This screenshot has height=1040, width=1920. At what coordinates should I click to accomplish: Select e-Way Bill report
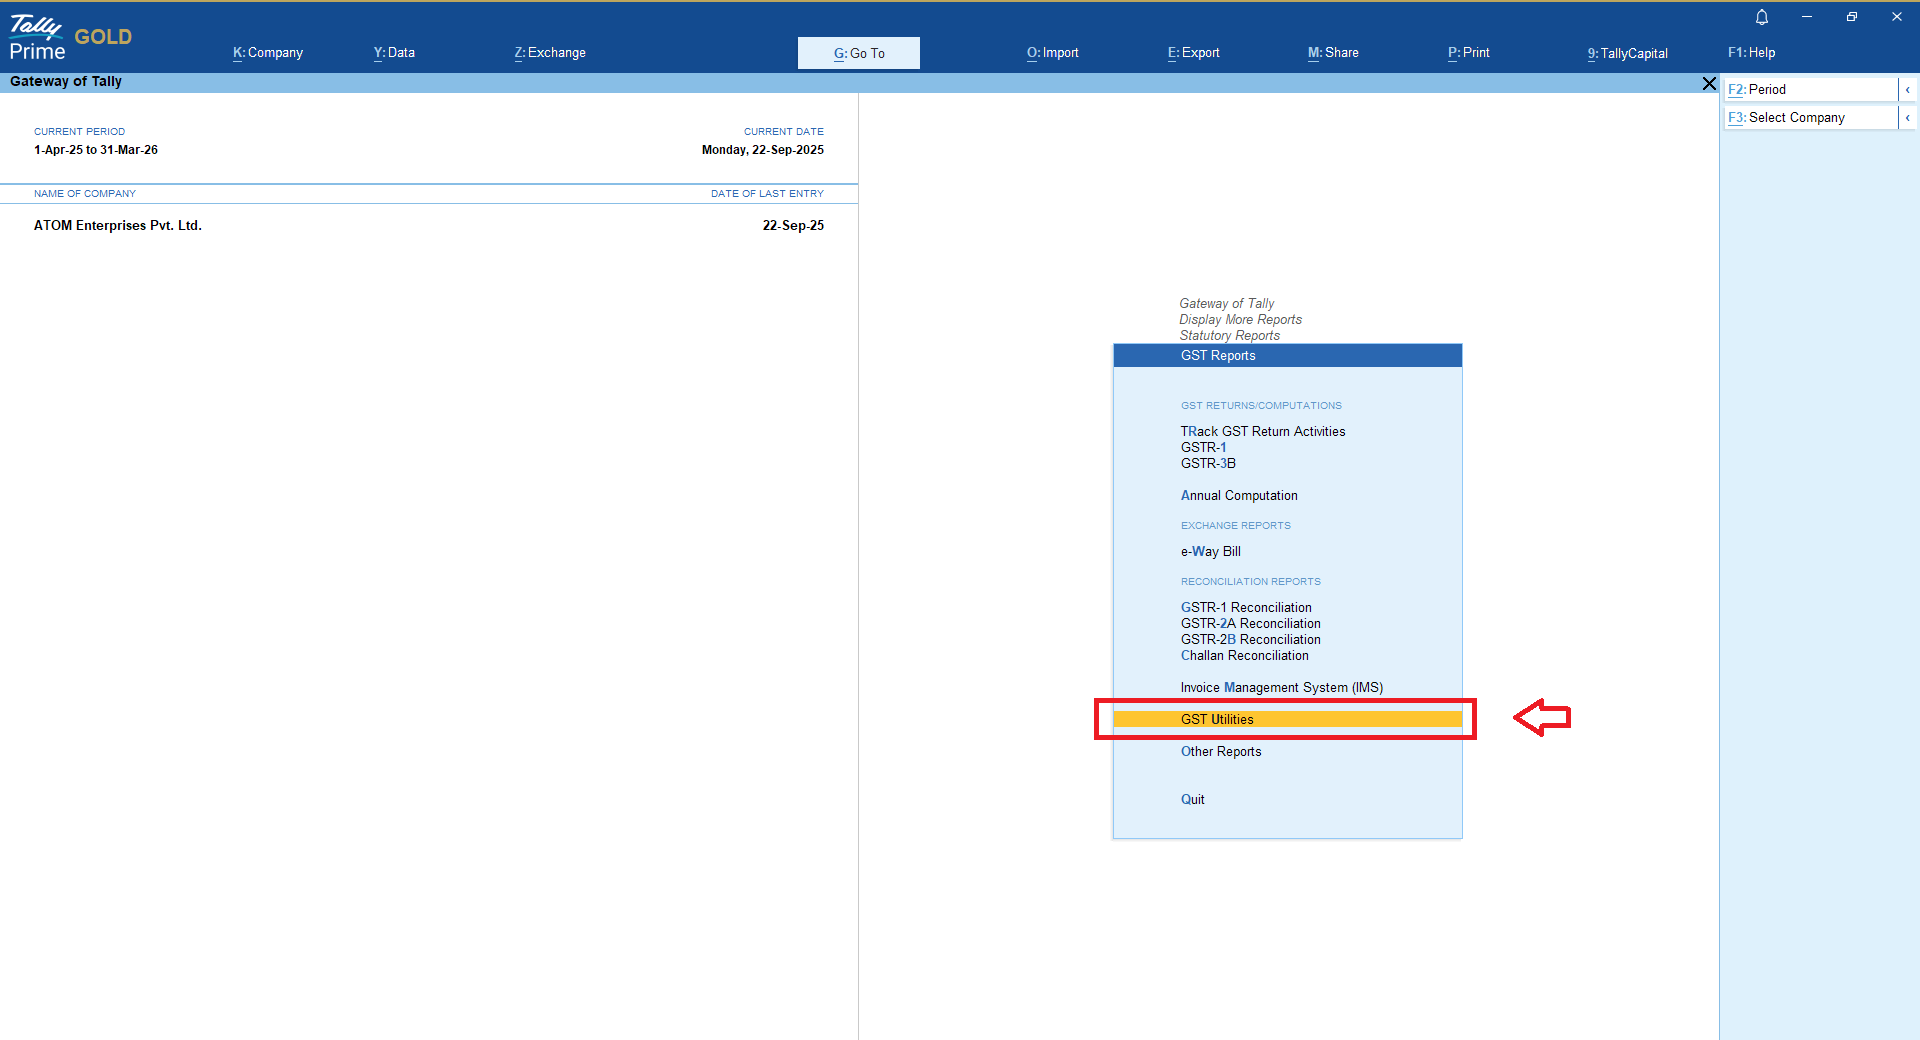[x=1210, y=552]
